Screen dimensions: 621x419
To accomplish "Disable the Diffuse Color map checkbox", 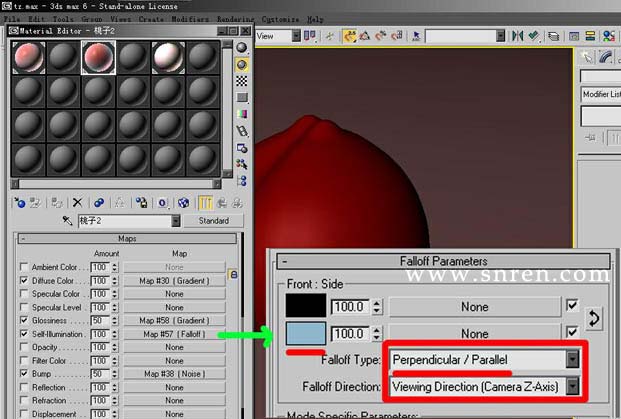I will coord(24,280).
